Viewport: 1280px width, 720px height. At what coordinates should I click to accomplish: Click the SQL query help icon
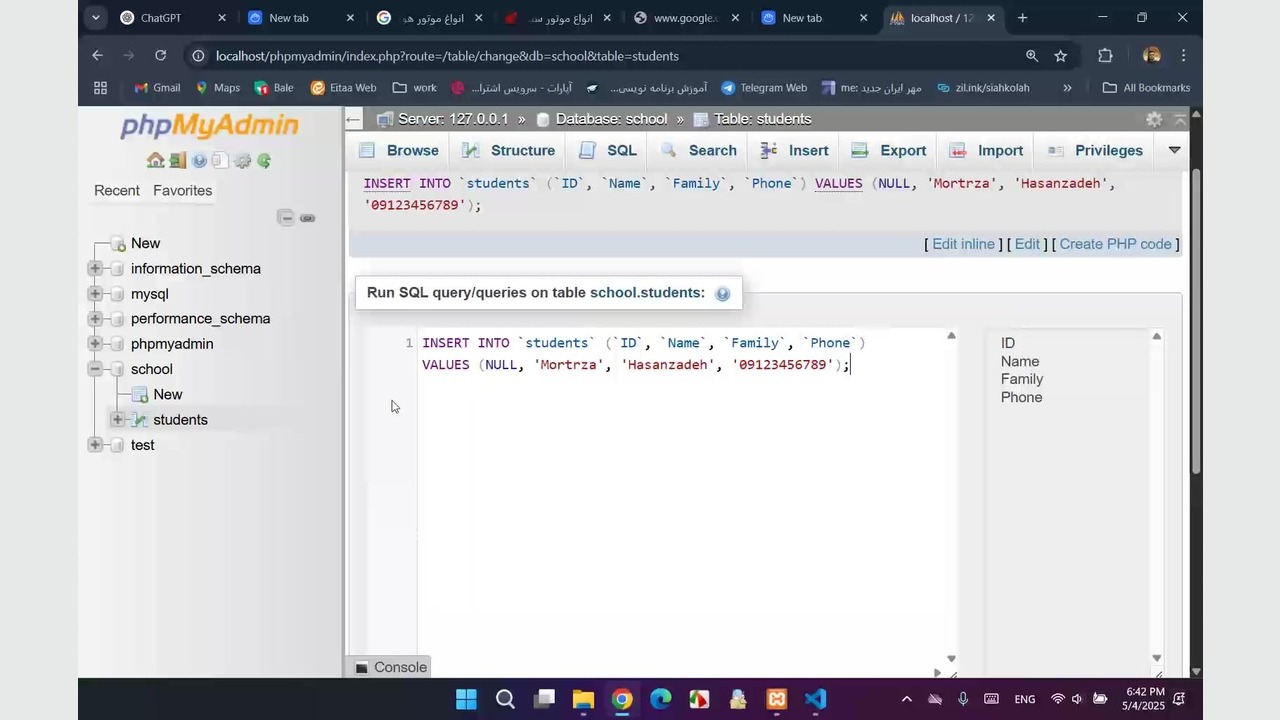click(723, 294)
